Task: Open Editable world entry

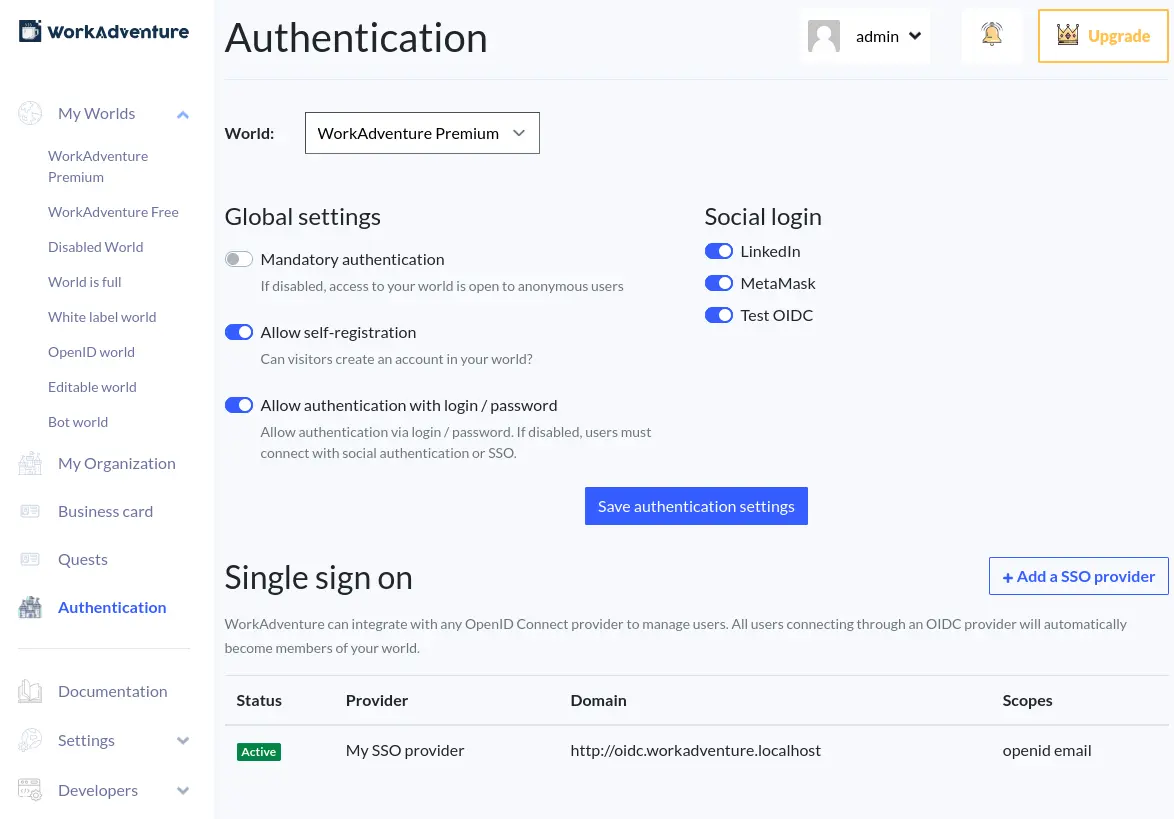Action: [x=92, y=387]
